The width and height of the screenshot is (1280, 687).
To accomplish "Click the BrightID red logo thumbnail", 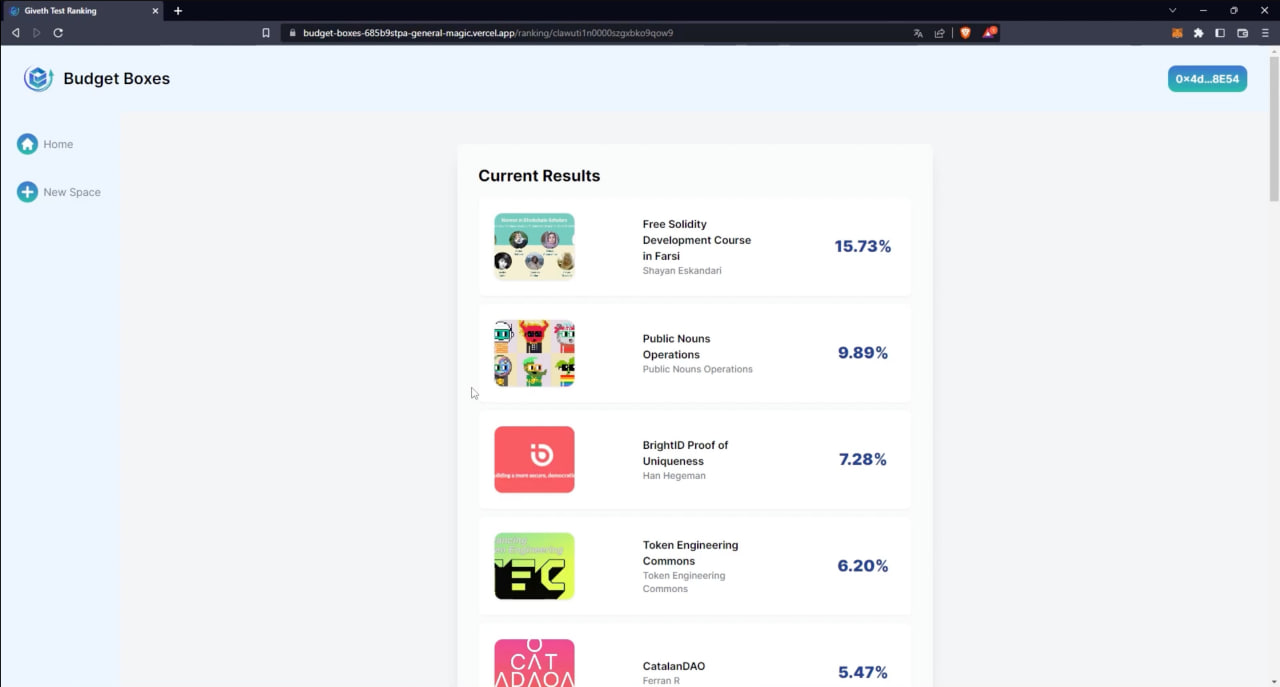I will (534, 459).
